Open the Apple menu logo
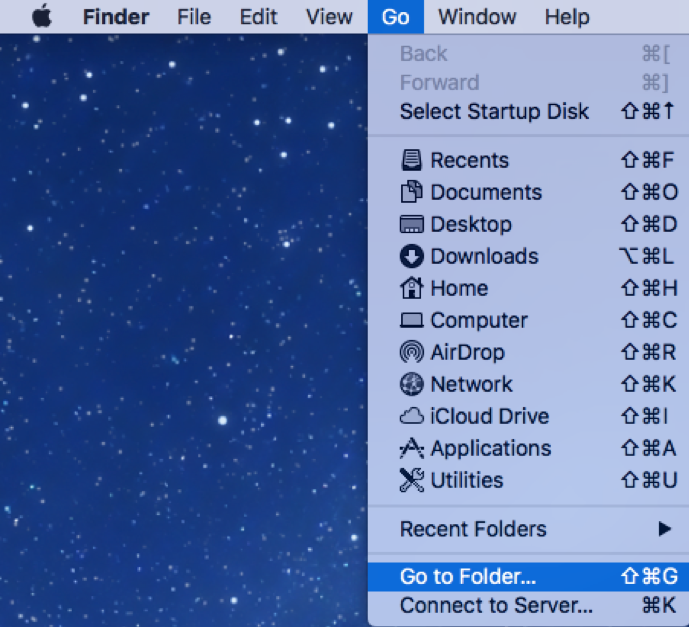This screenshot has width=689, height=627. click(41, 17)
